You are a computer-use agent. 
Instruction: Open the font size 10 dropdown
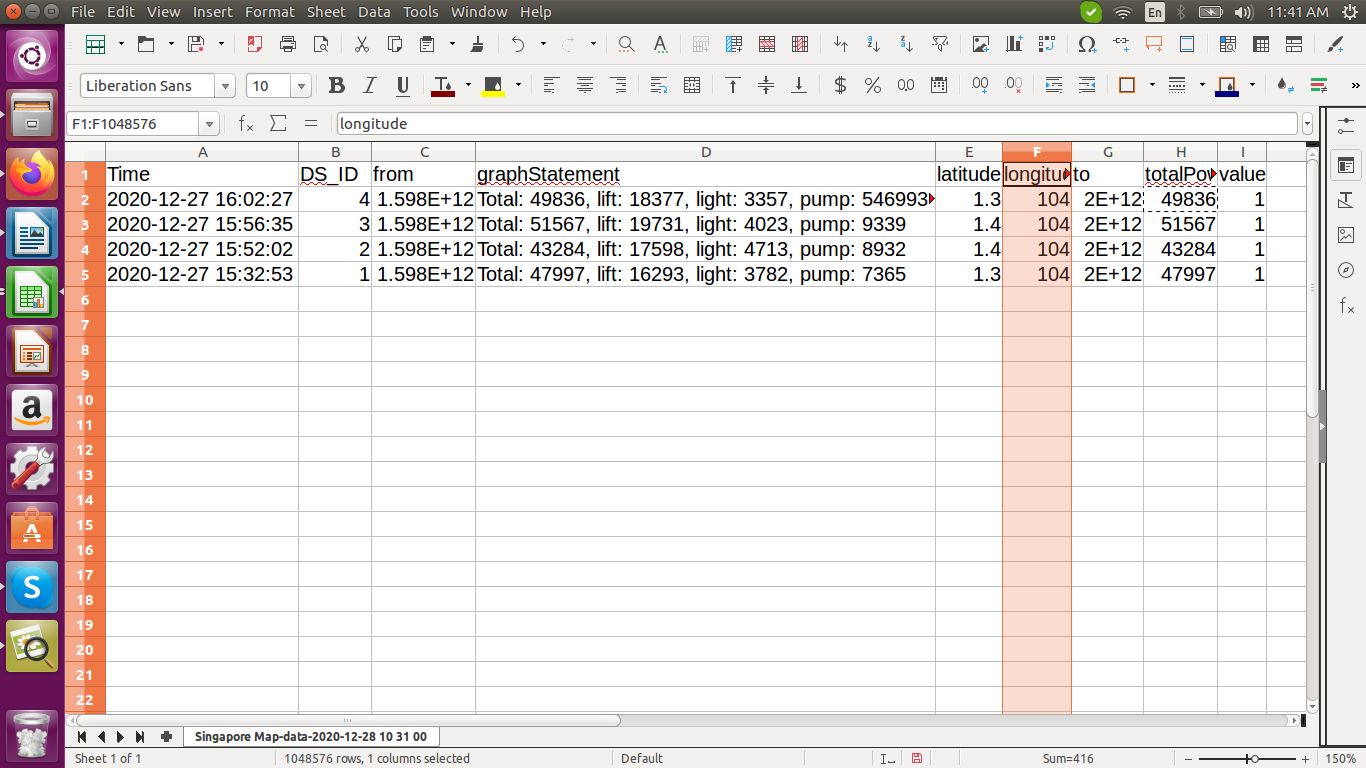tap(301, 86)
